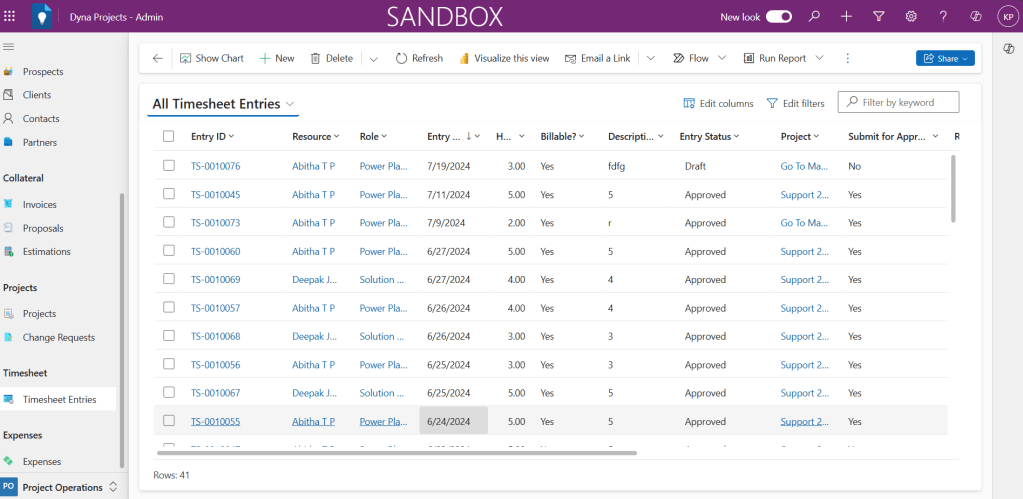Image resolution: width=1023 pixels, height=499 pixels.
Task: Check the select all rows checkbox
Action: (168, 136)
